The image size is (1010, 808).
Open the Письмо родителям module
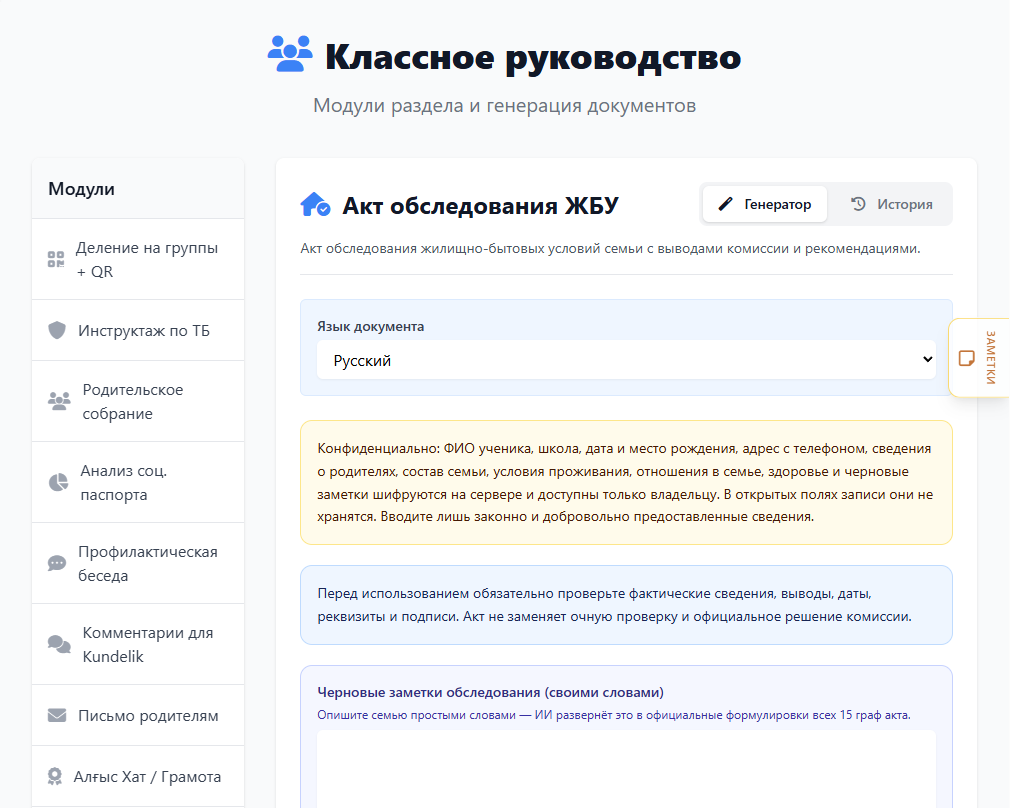pyautogui.click(x=138, y=715)
